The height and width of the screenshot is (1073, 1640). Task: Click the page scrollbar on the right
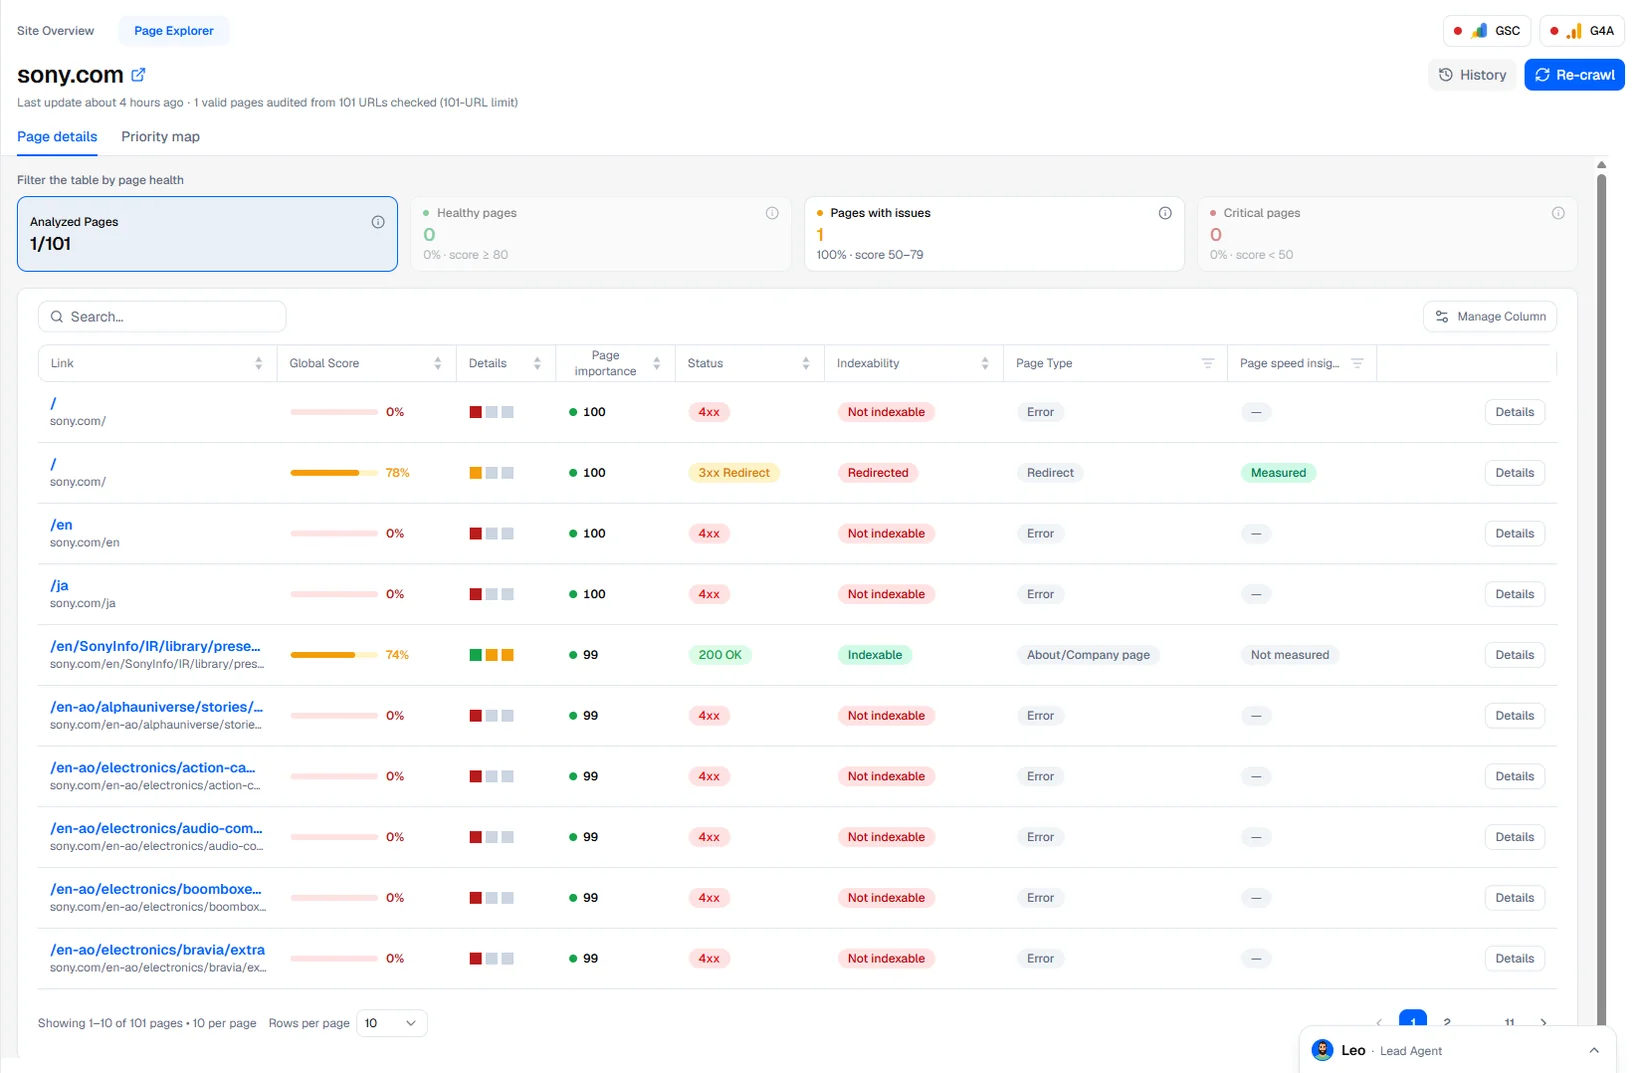[1601, 600]
